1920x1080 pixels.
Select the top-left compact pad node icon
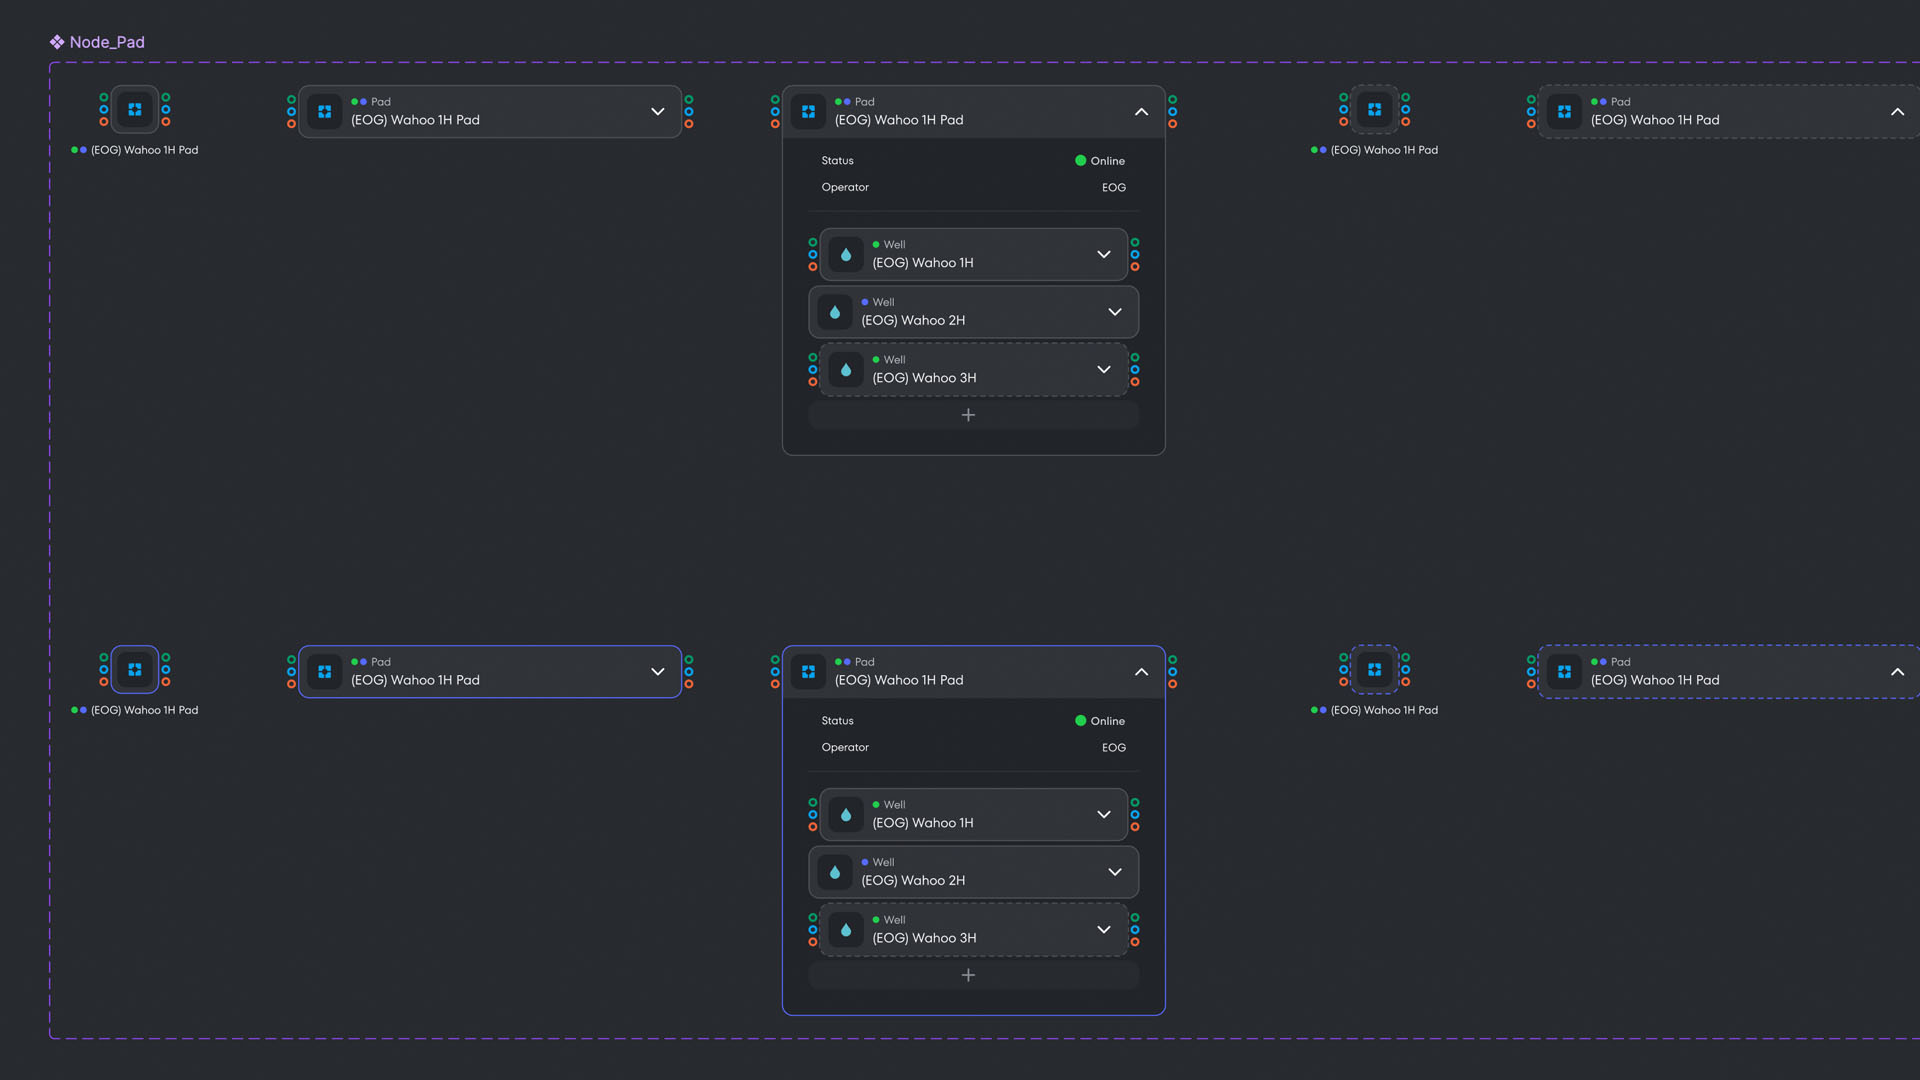135,110
